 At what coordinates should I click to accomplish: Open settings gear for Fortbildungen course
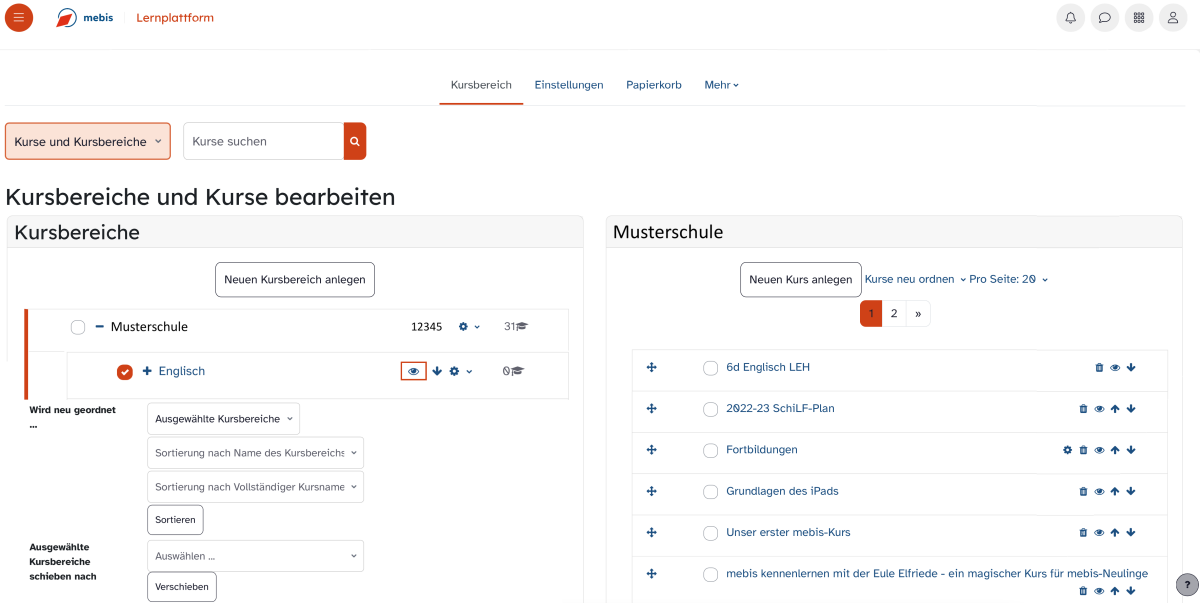point(1067,451)
